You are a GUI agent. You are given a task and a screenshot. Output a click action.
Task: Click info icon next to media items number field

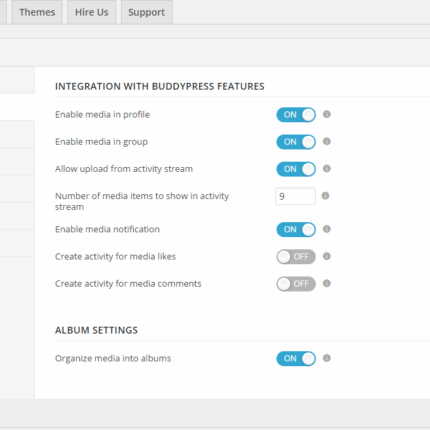coord(325,196)
